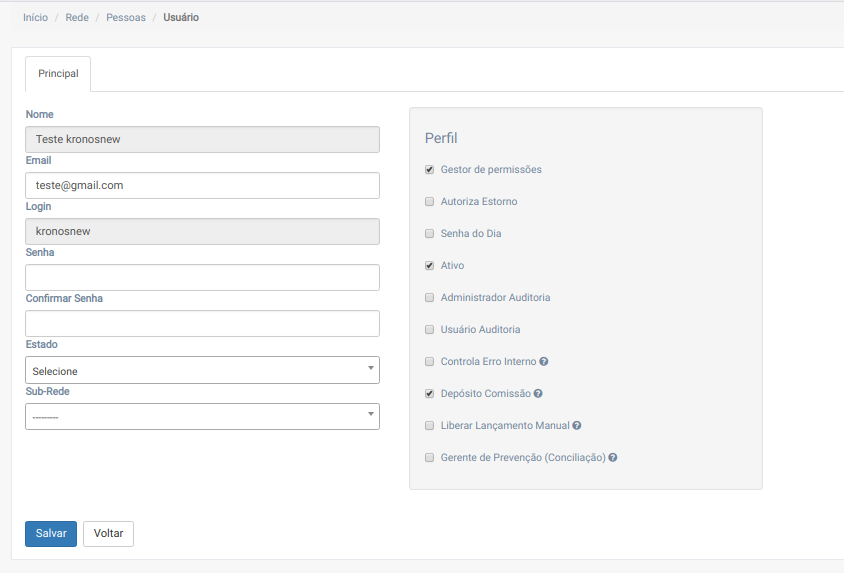Expand the Sub-Rede dropdown

tap(202, 416)
